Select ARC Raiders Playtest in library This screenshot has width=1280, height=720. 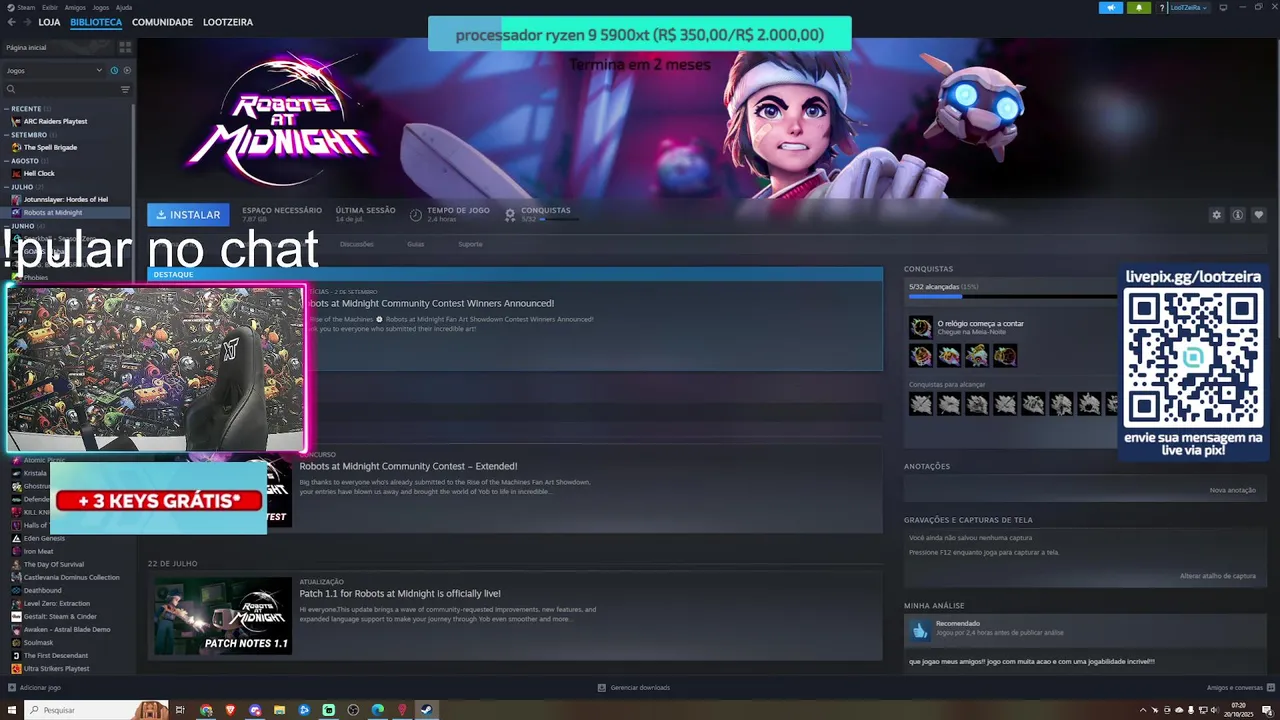tap(55, 121)
